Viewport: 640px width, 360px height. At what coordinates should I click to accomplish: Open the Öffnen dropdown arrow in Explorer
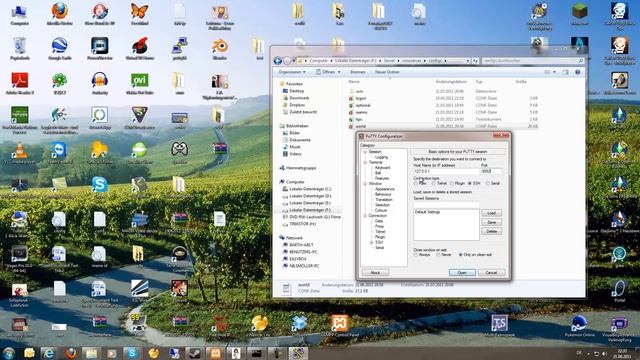[x=339, y=72]
